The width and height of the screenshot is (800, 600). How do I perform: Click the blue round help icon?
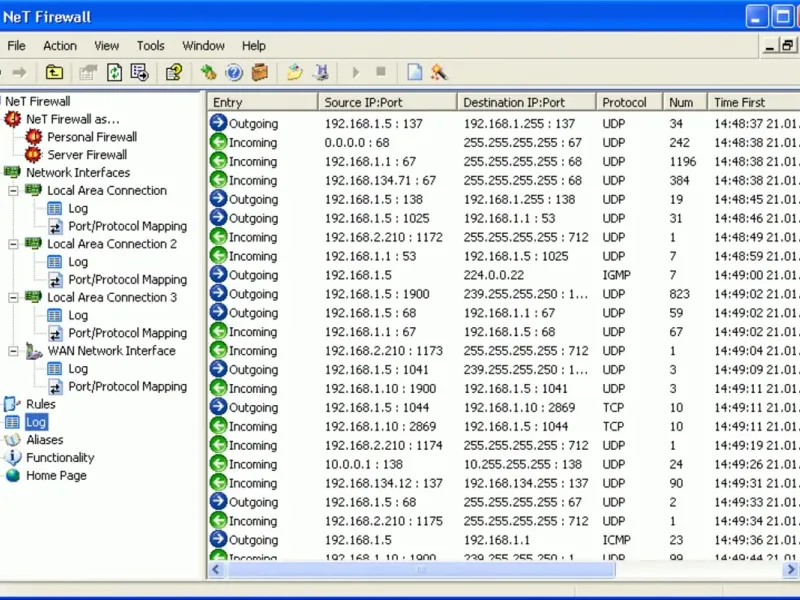(234, 72)
